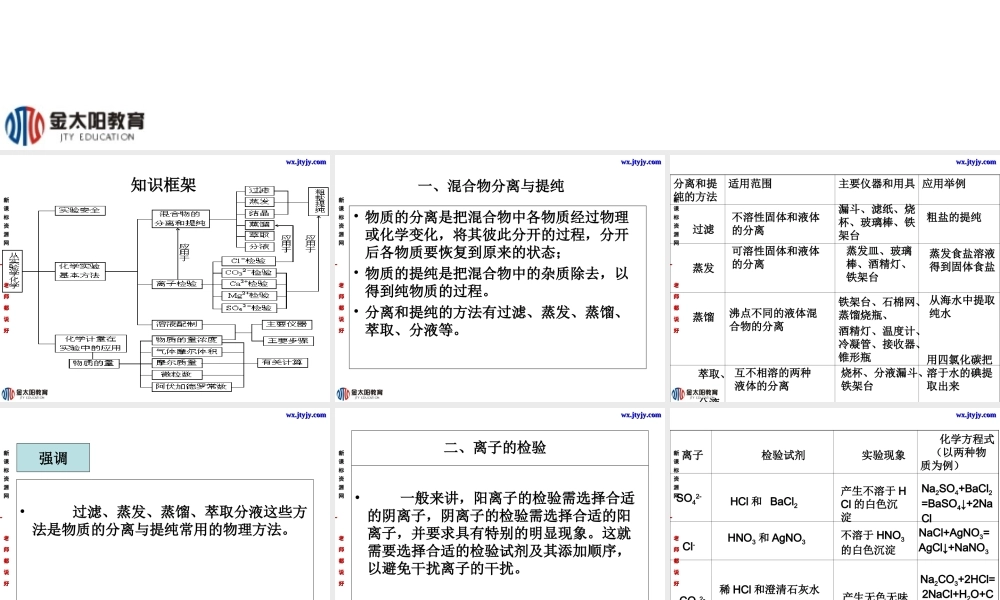1000x600 pixels.
Task: Click the 过滤 box in the diagram
Action: coord(260,191)
